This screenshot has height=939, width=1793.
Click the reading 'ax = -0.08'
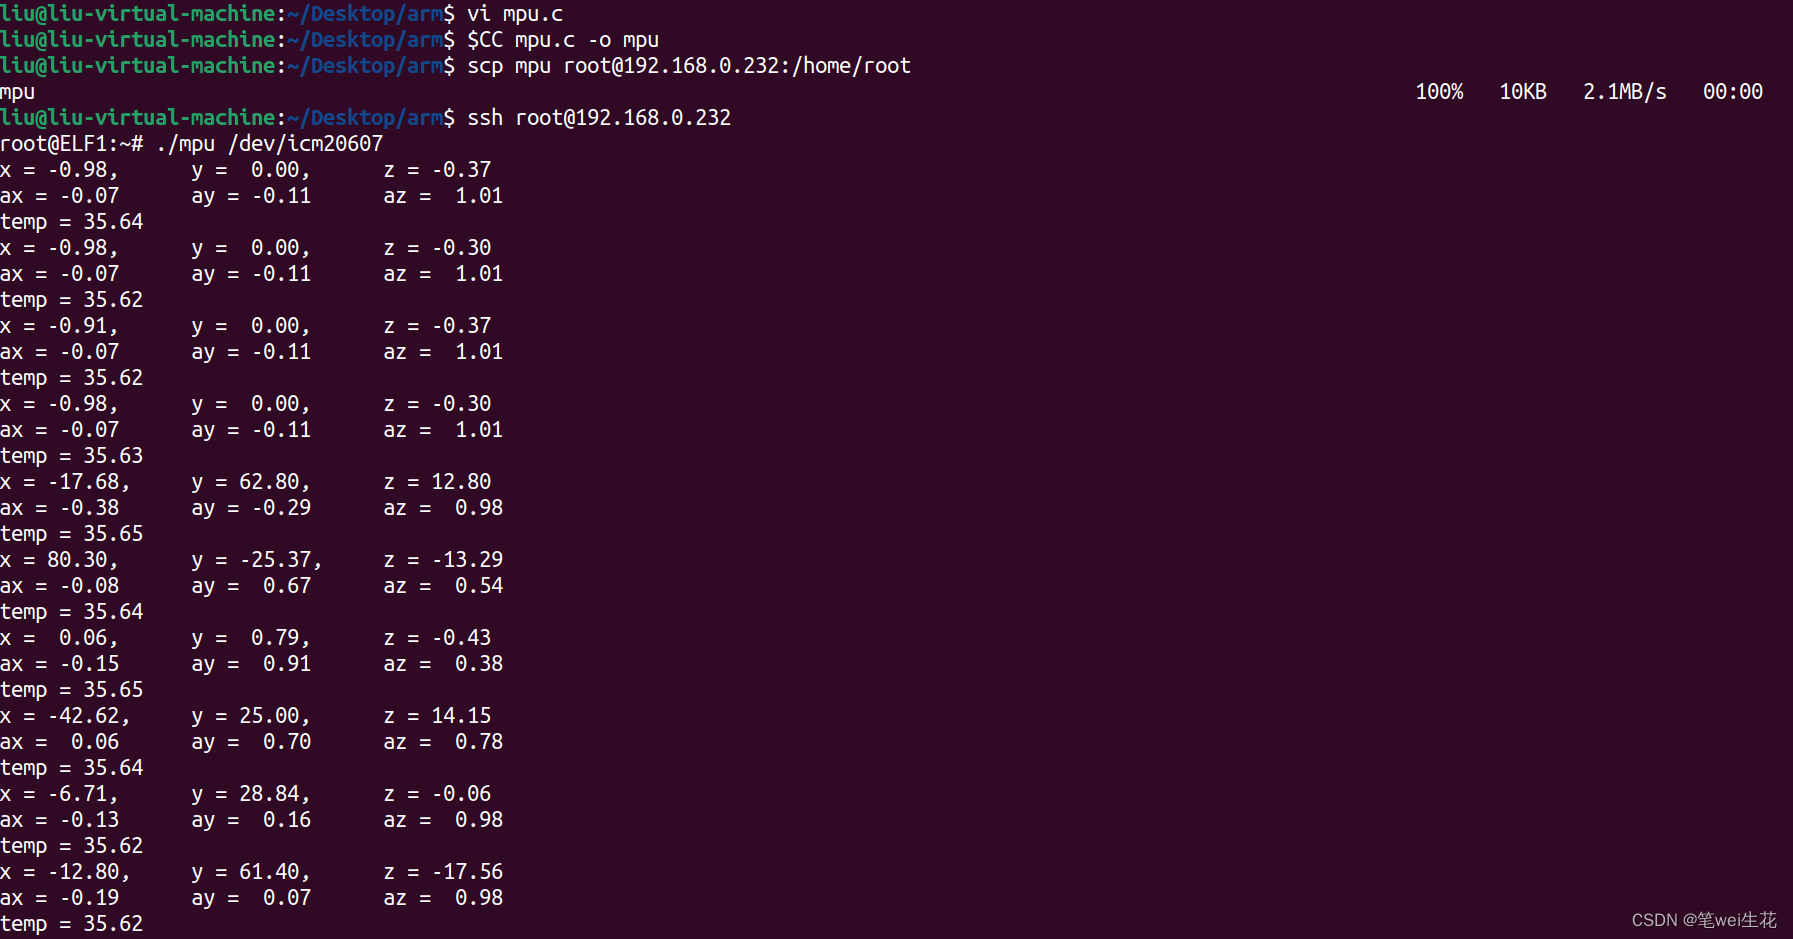(x=60, y=586)
